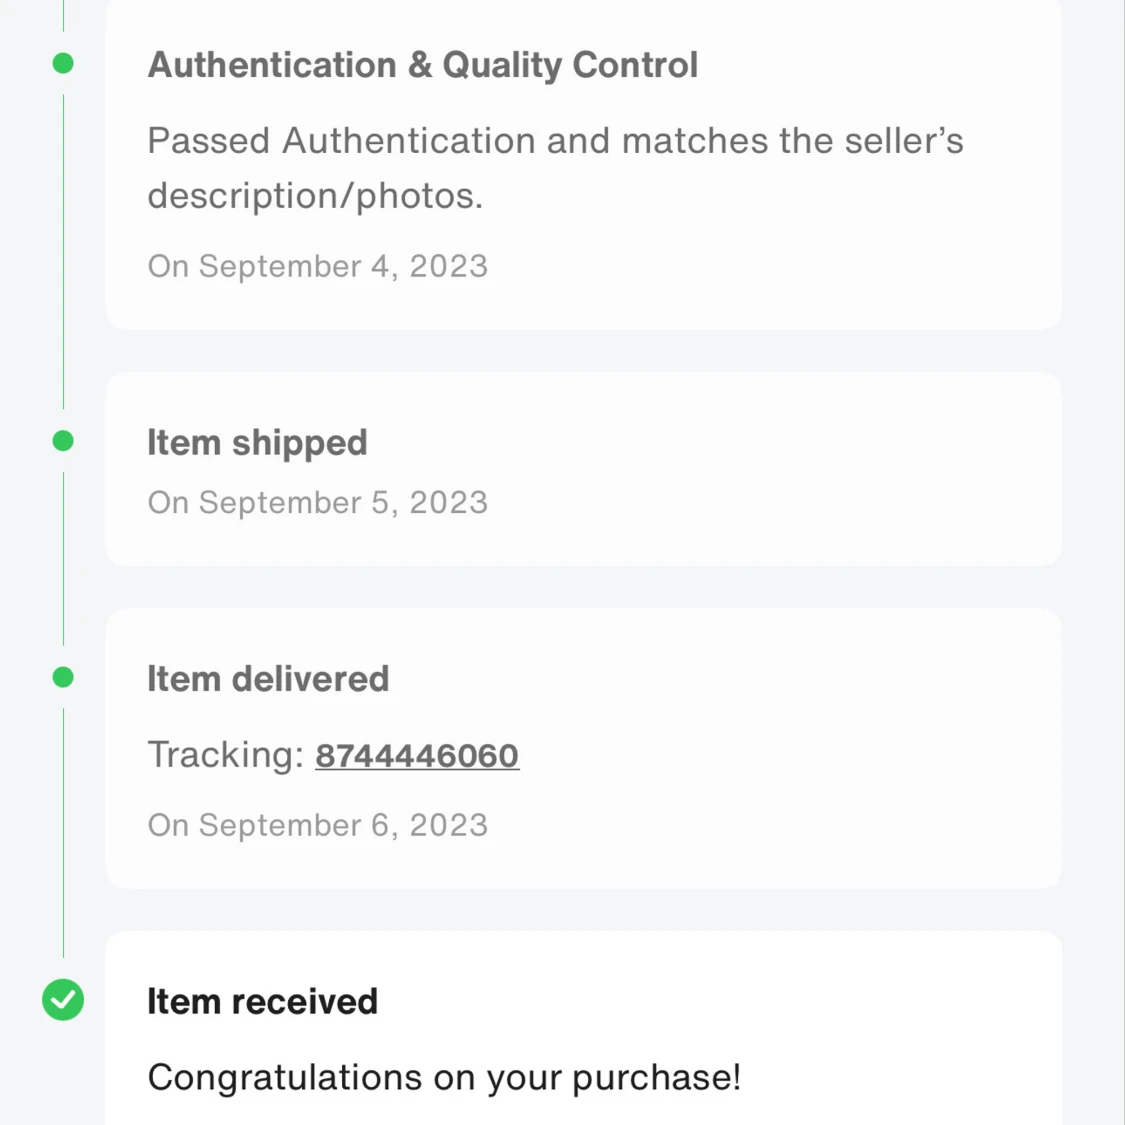Click the Item delivered heading
Image resolution: width=1125 pixels, height=1125 pixels.
268,679
